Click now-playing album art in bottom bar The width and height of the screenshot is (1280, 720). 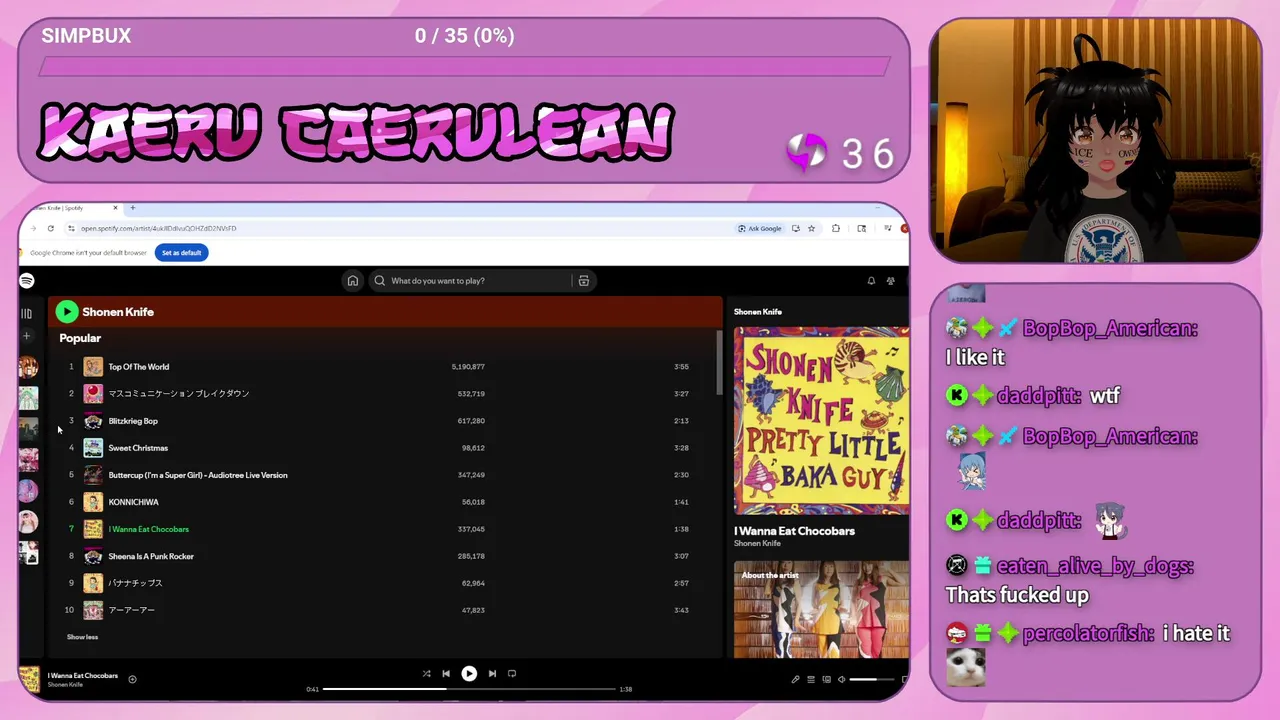click(x=30, y=679)
